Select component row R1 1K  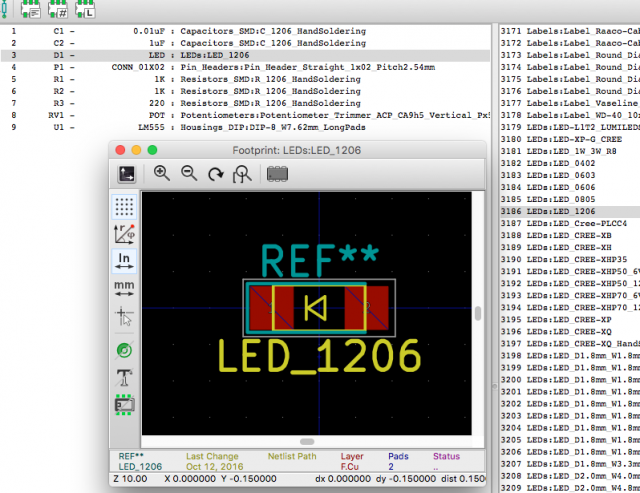pos(245,79)
